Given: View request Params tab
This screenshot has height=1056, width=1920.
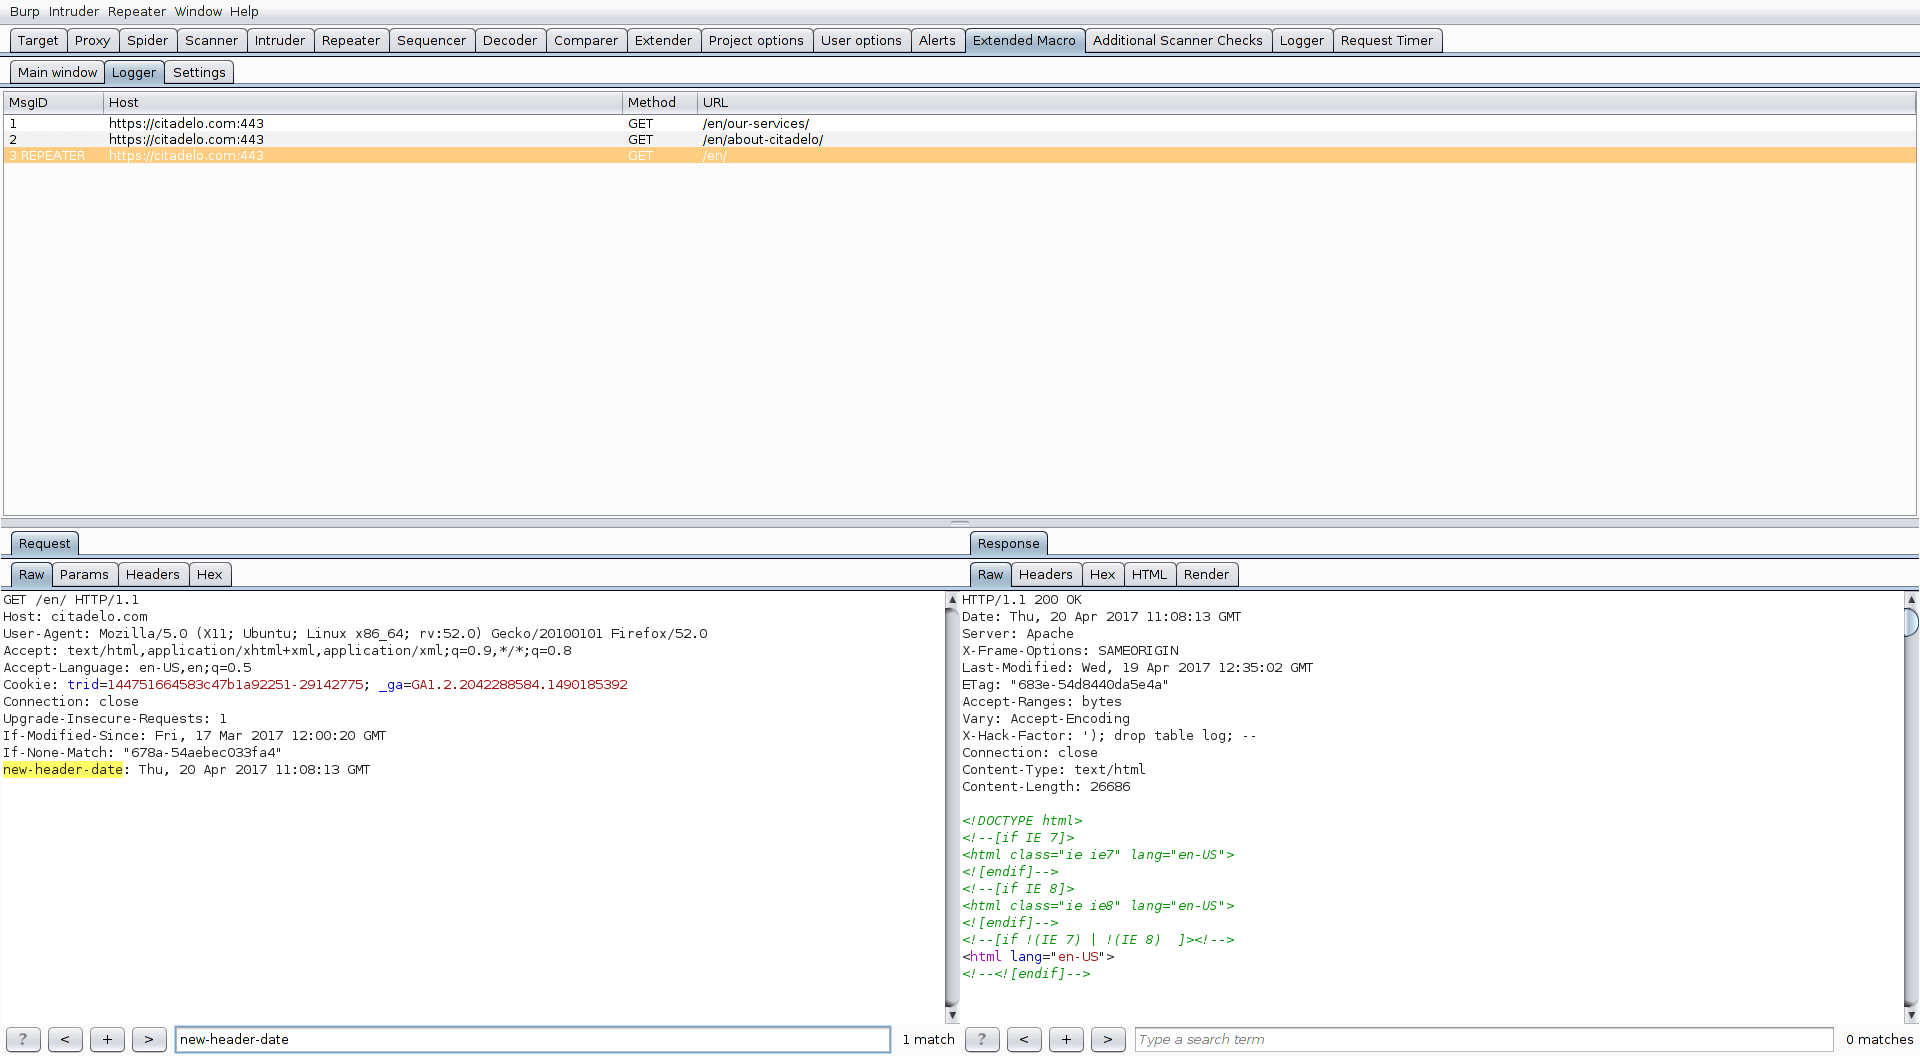Looking at the screenshot, I should (84, 574).
